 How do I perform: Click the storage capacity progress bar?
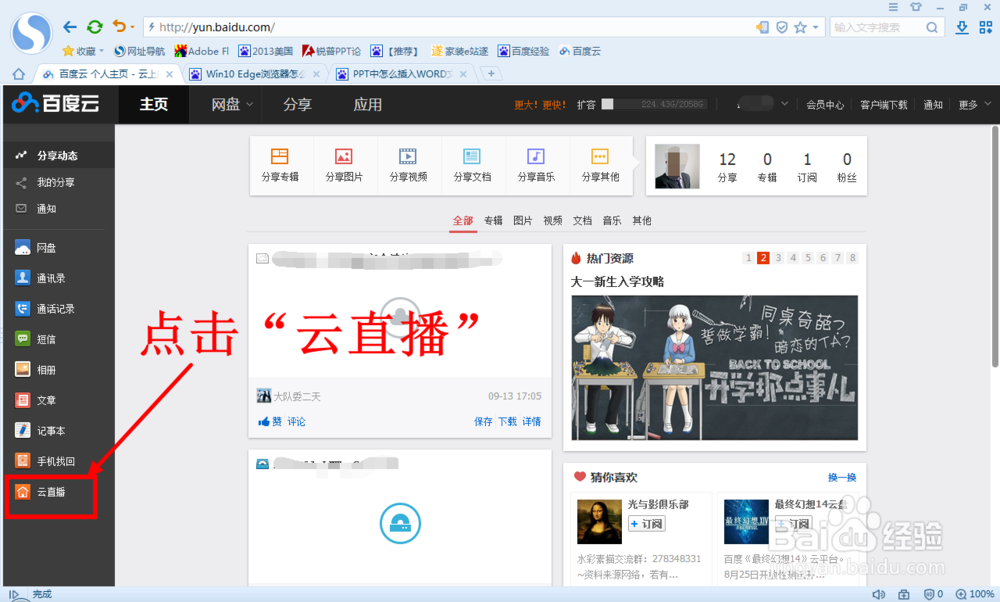pos(654,104)
